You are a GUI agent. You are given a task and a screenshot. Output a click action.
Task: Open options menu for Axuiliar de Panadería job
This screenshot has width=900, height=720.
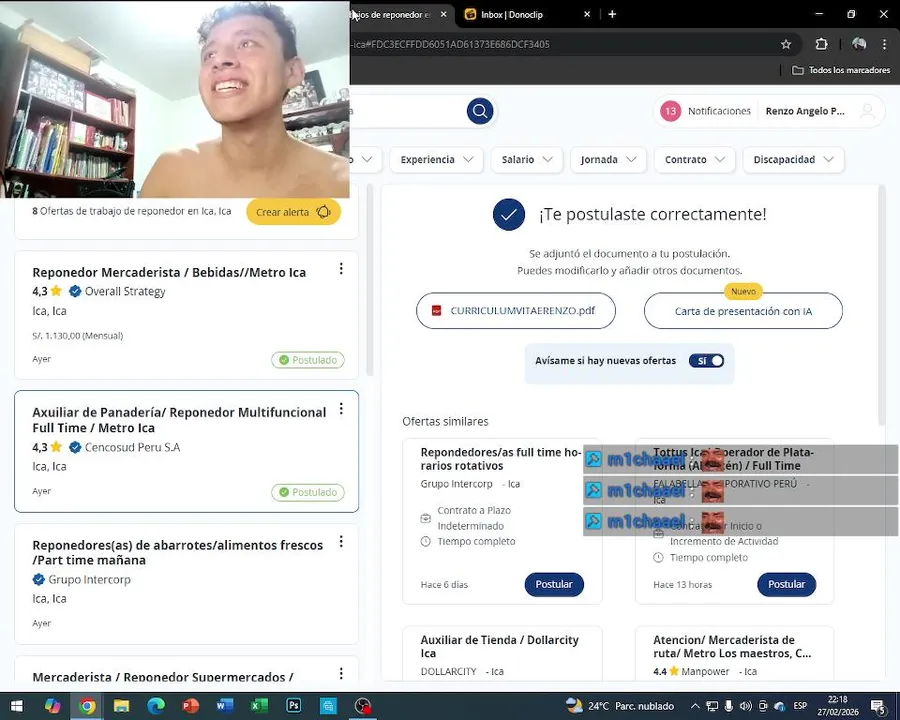341,409
